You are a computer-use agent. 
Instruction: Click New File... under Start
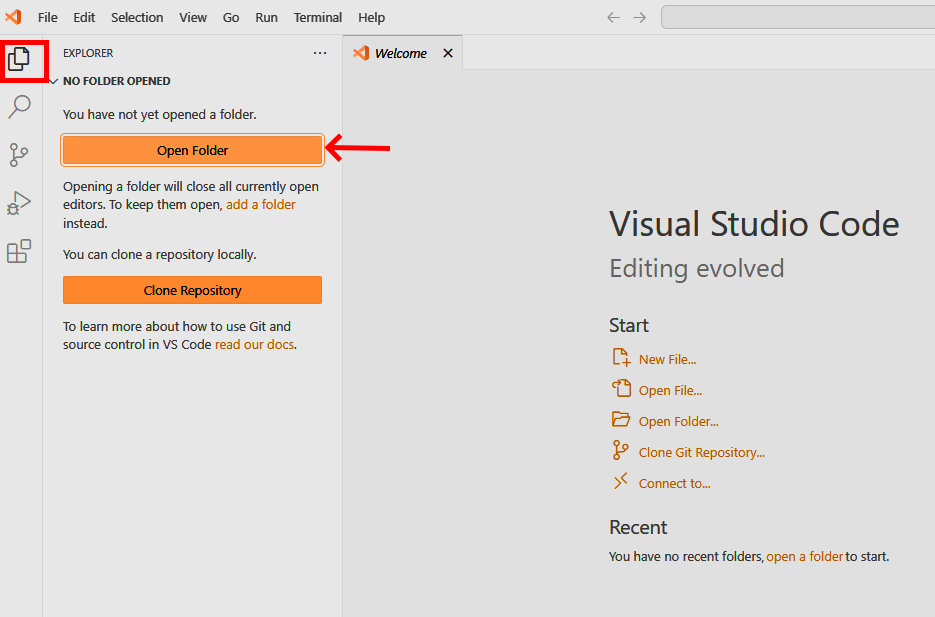pos(667,359)
